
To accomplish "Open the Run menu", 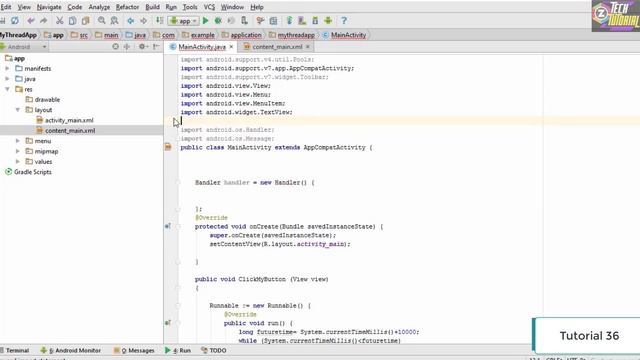I will [x=171, y=7].
